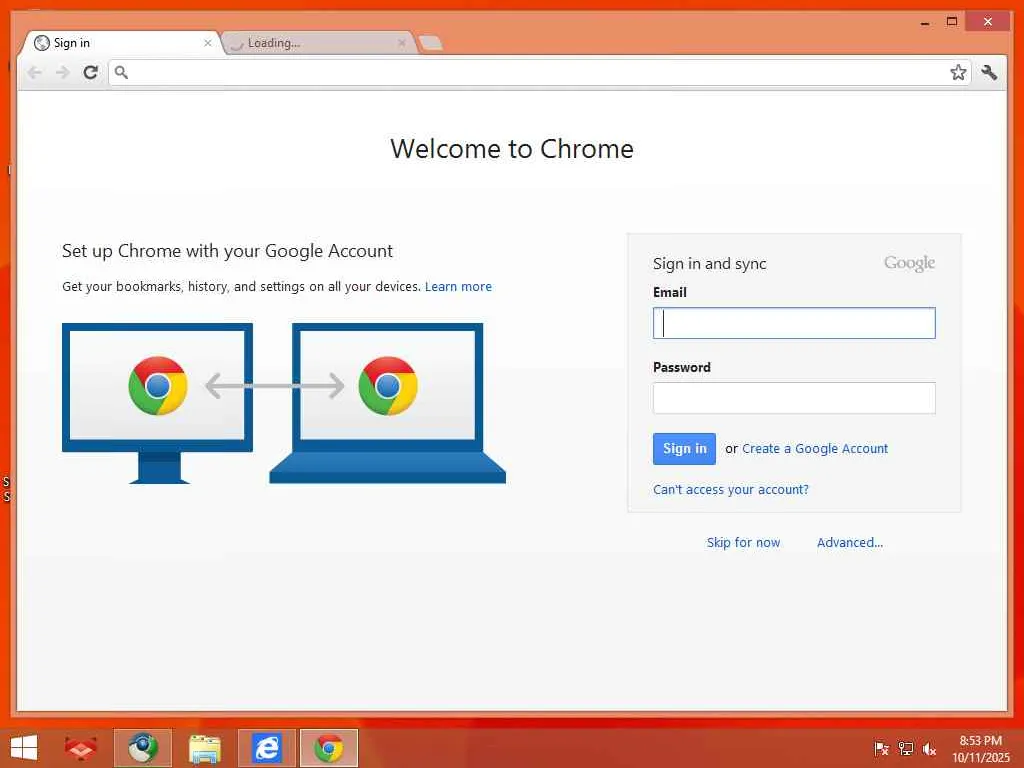The height and width of the screenshot is (768, 1024).
Task: Click the Chrome logo on the laptop illustration
Action: pyautogui.click(x=388, y=386)
